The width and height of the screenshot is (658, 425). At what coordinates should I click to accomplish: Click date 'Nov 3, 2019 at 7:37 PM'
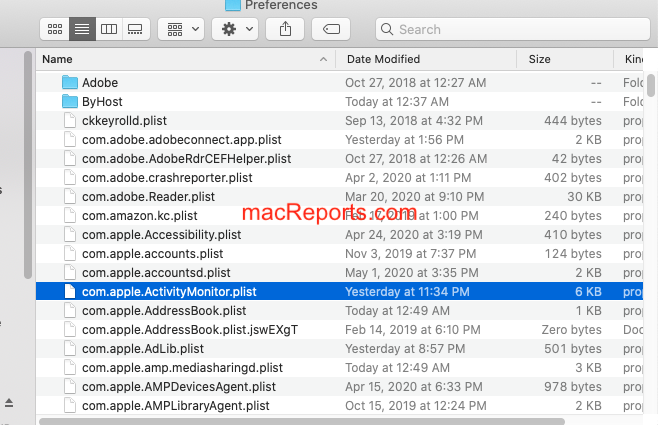pyautogui.click(x=410, y=253)
